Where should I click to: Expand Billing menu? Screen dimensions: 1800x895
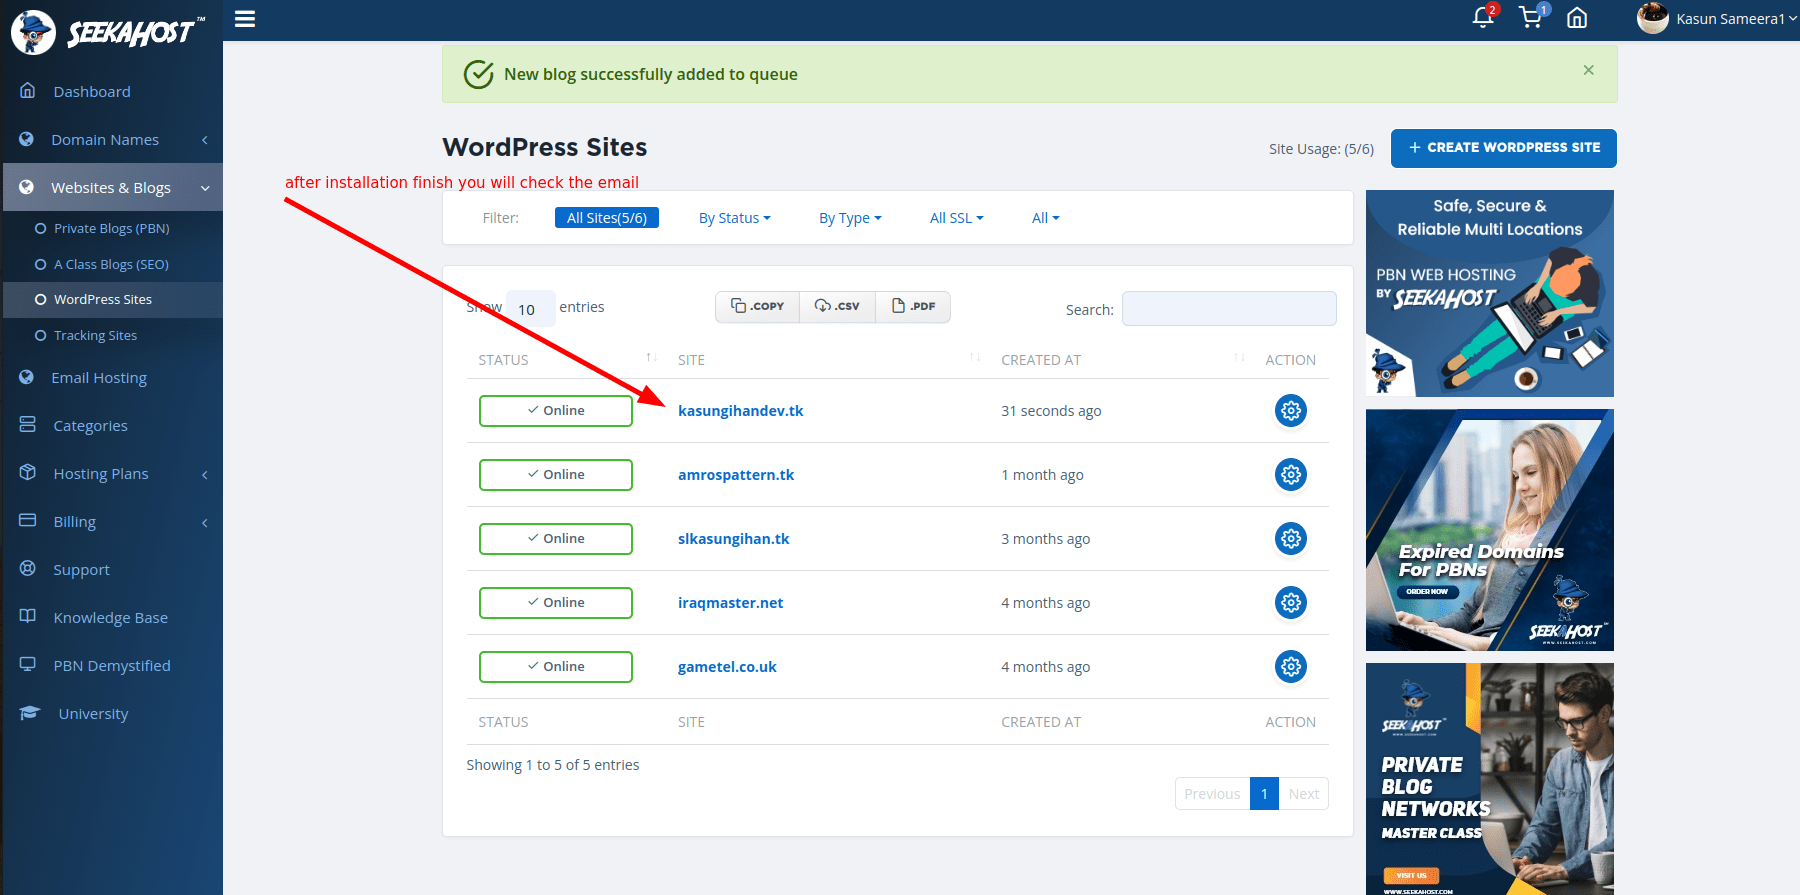coord(112,521)
